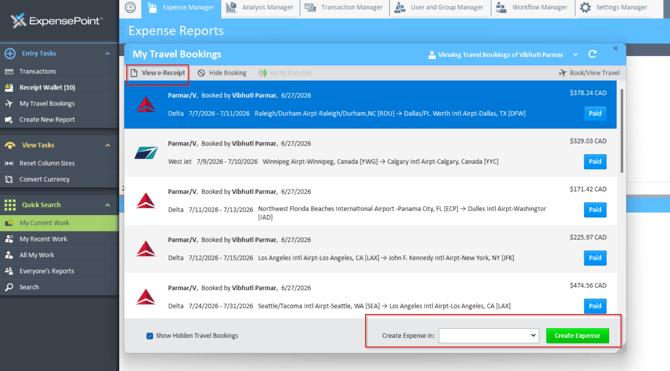Collapse the View Tasks section
Screen dimensions: 670x371
(x=108, y=145)
